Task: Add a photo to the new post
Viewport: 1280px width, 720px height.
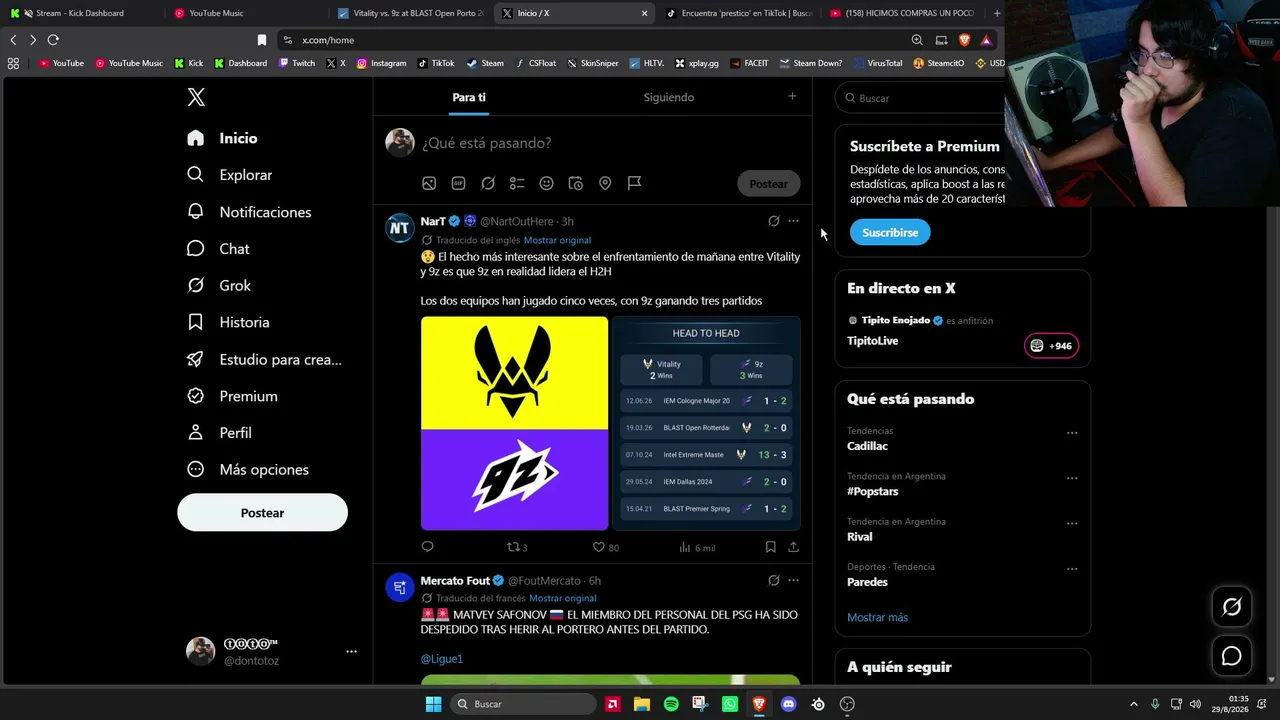Action: point(429,183)
